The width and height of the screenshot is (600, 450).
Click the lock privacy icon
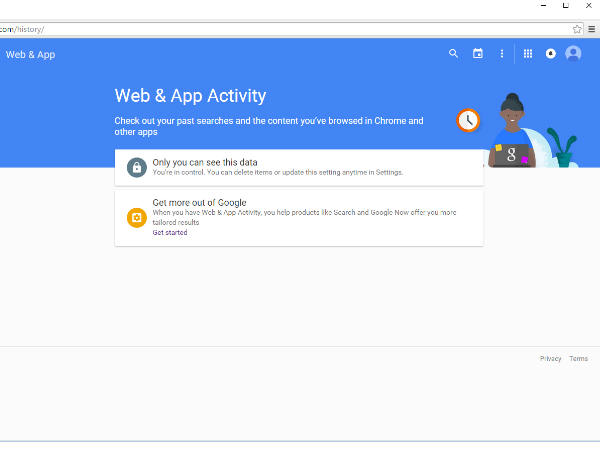[136, 168]
